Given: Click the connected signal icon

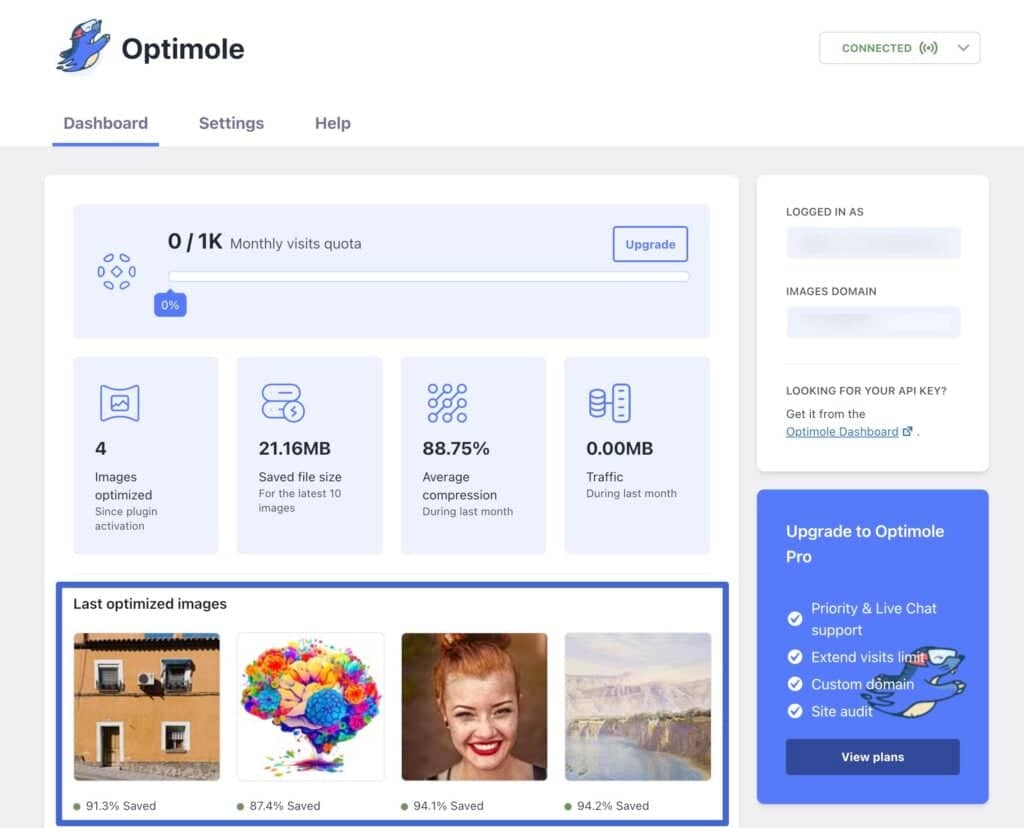Looking at the screenshot, I should click(928, 48).
